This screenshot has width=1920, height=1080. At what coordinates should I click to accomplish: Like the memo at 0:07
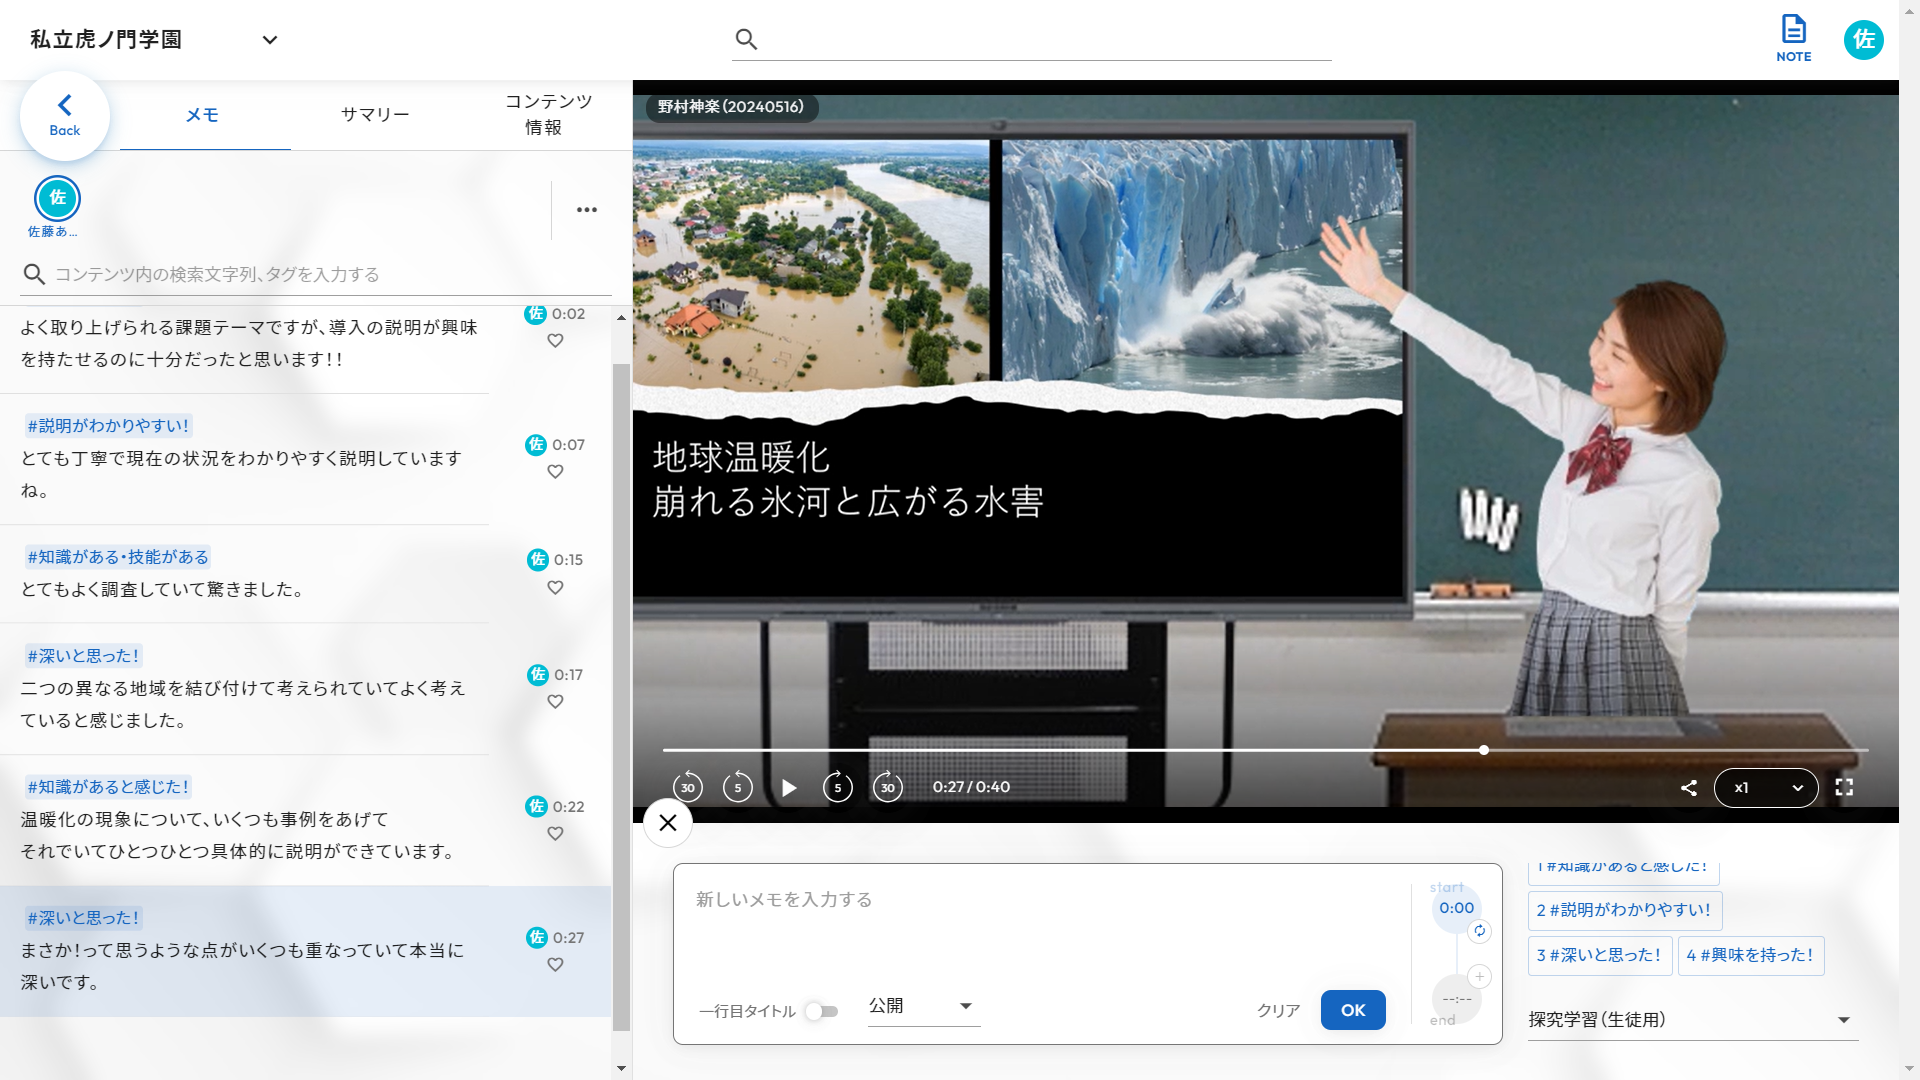tap(555, 472)
